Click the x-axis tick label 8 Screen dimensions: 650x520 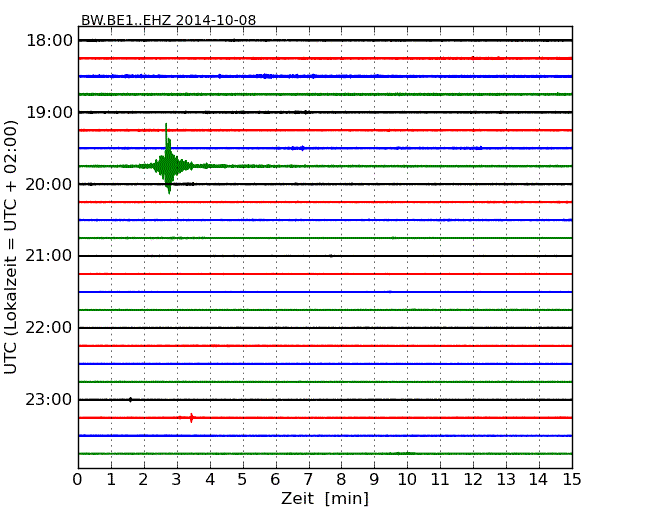coord(341,480)
